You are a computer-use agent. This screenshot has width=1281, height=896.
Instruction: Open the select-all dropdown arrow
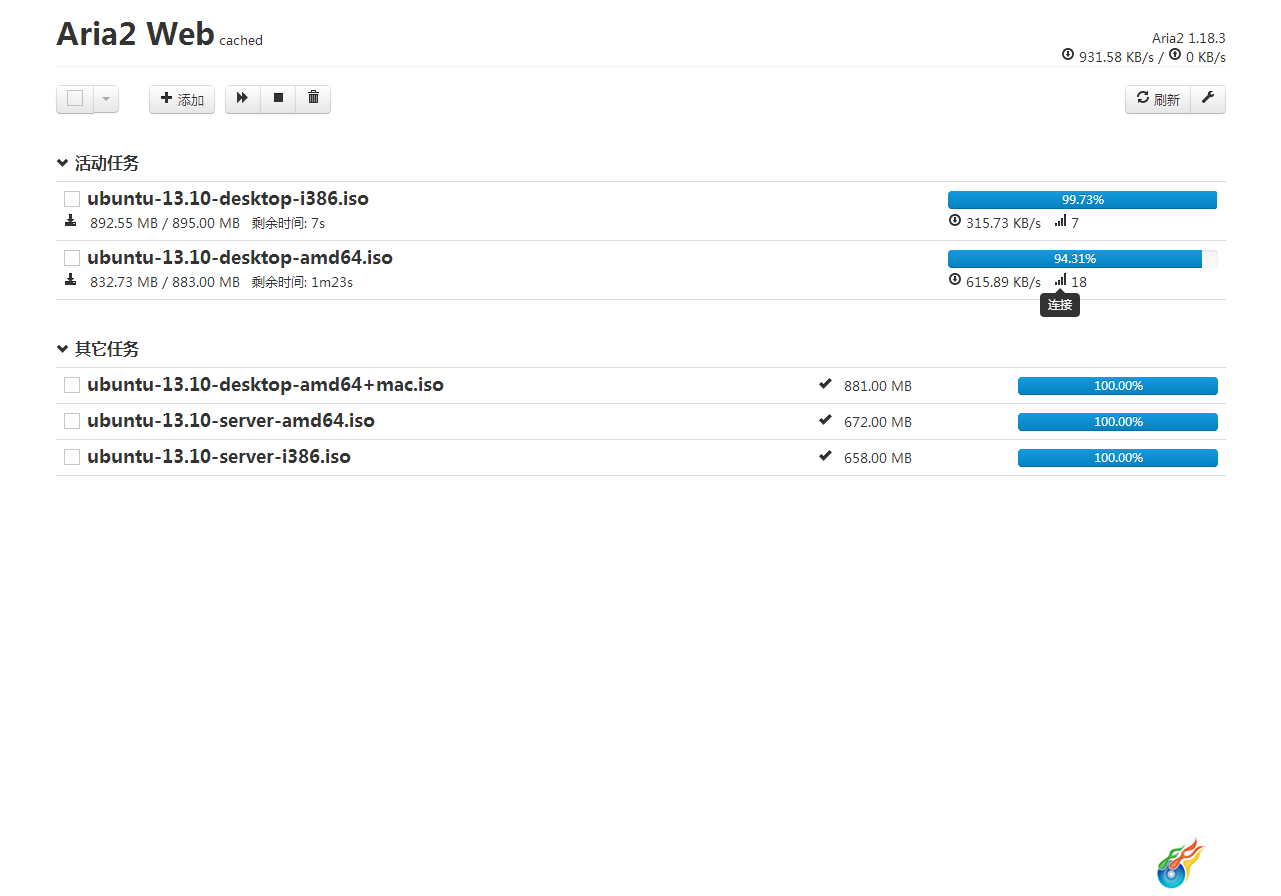coord(106,99)
